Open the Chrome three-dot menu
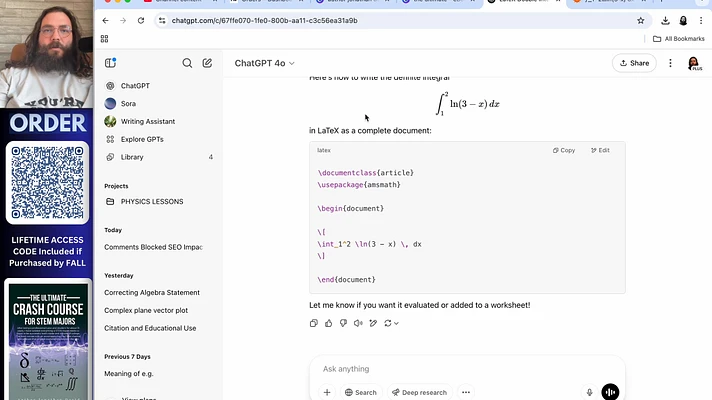712x400 pixels. (x=701, y=20)
